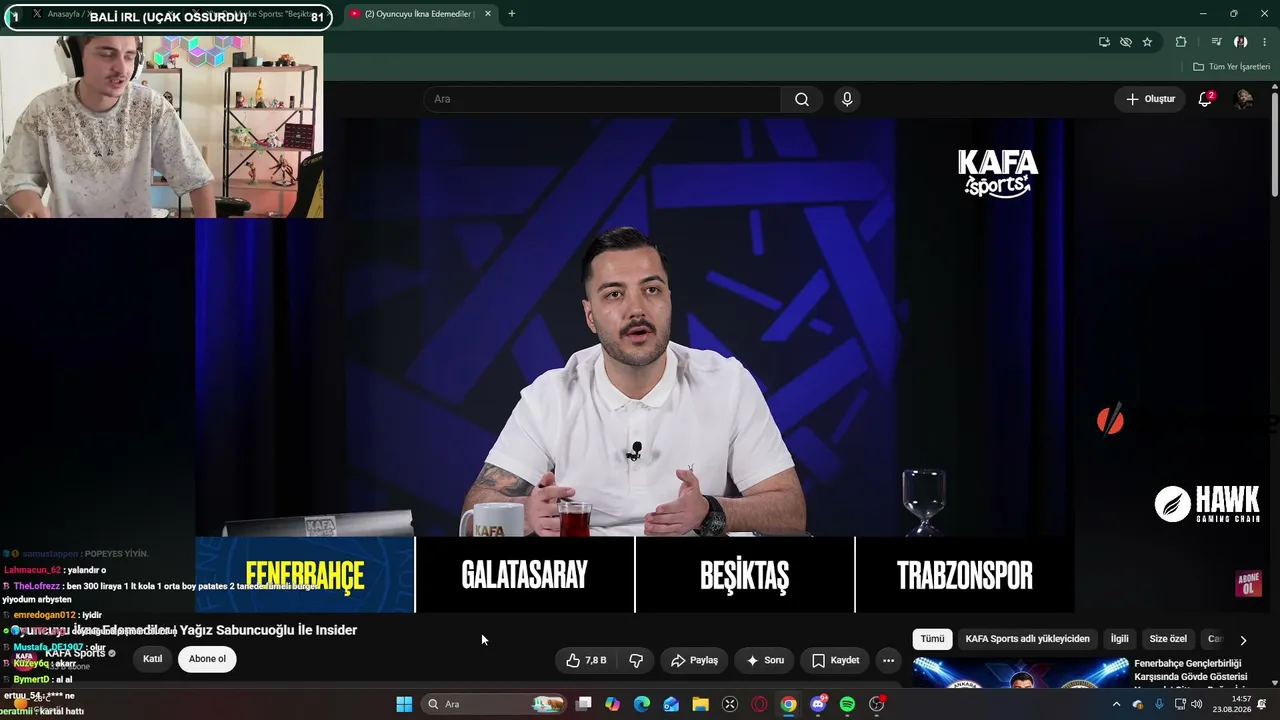This screenshot has width=1280, height=720.
Task: Close the Oyuncuyu İkna Edemediler tab
Action: point(487,14)
